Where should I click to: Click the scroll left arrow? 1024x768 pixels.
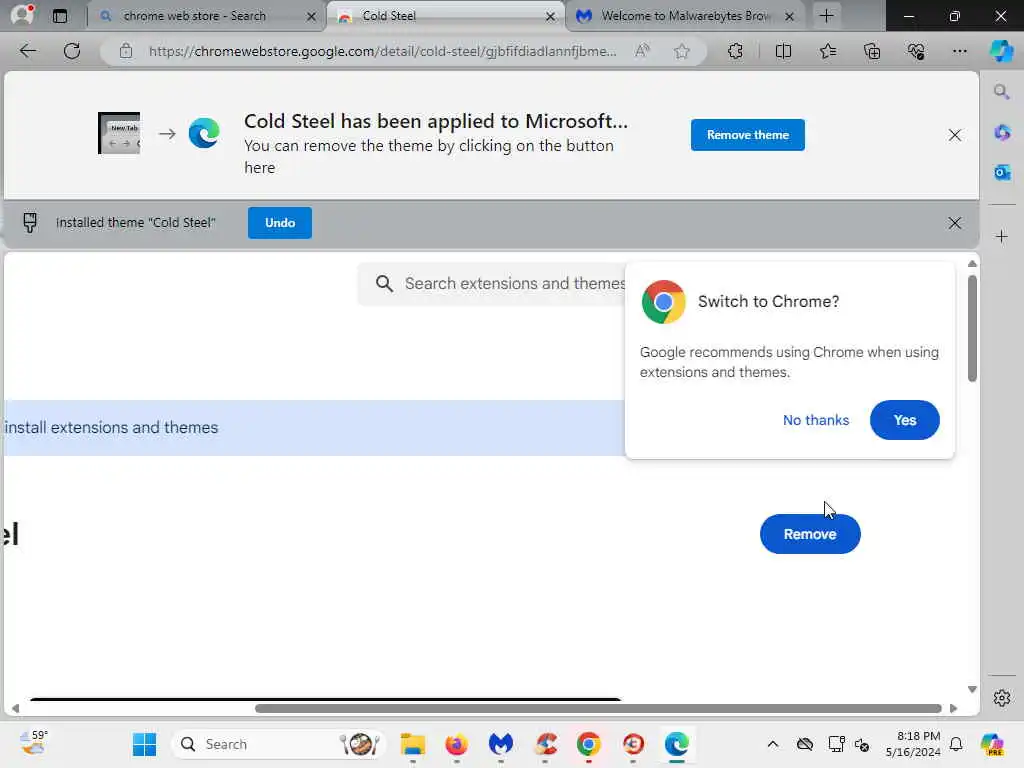point(16,709)
